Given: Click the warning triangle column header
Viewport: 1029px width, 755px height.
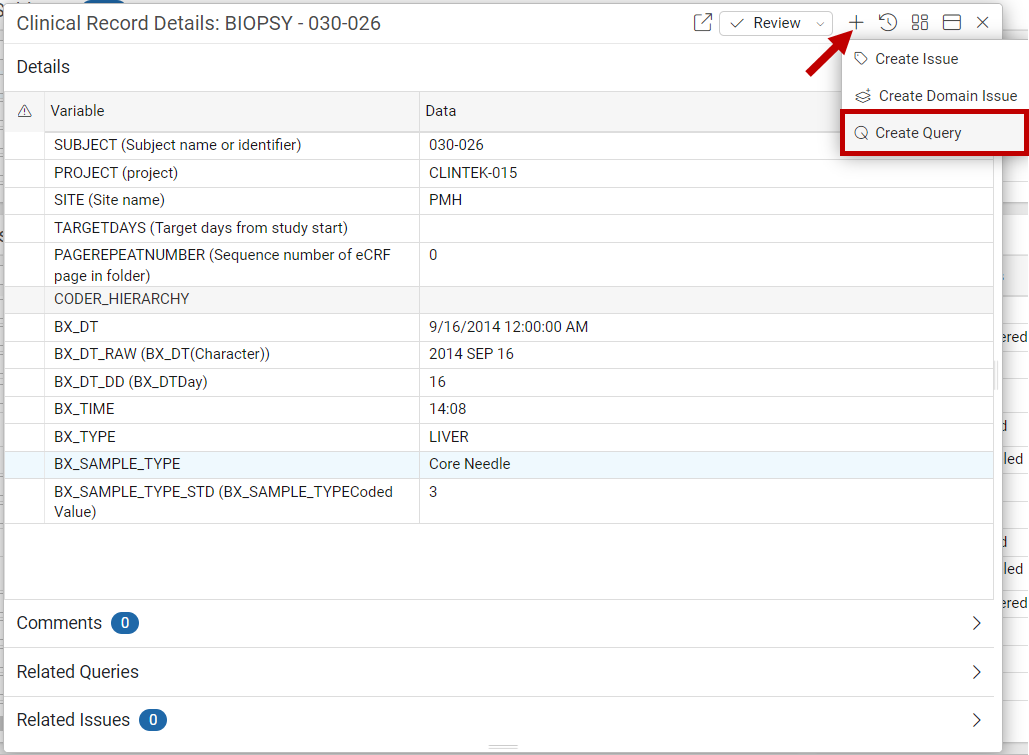Looking at the screenshot, I should tap(24, 111).
